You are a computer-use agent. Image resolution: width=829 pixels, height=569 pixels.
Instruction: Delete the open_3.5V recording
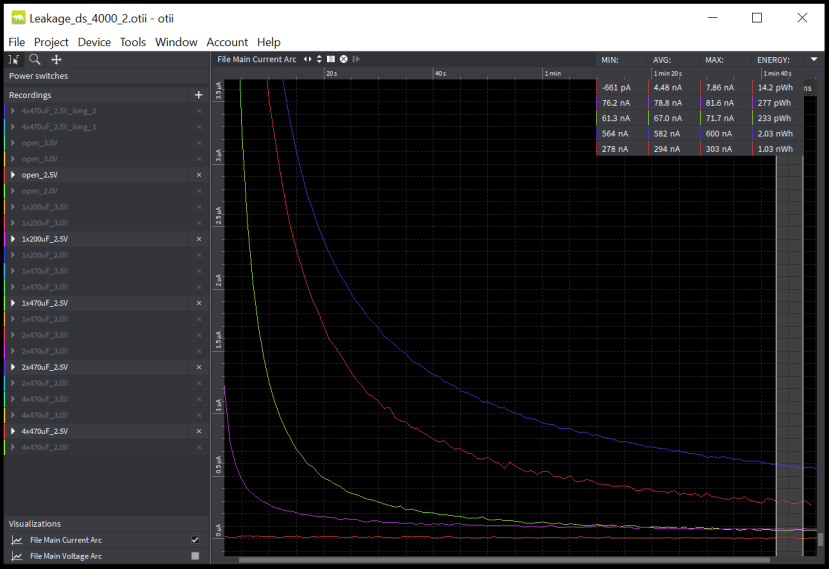199,143
